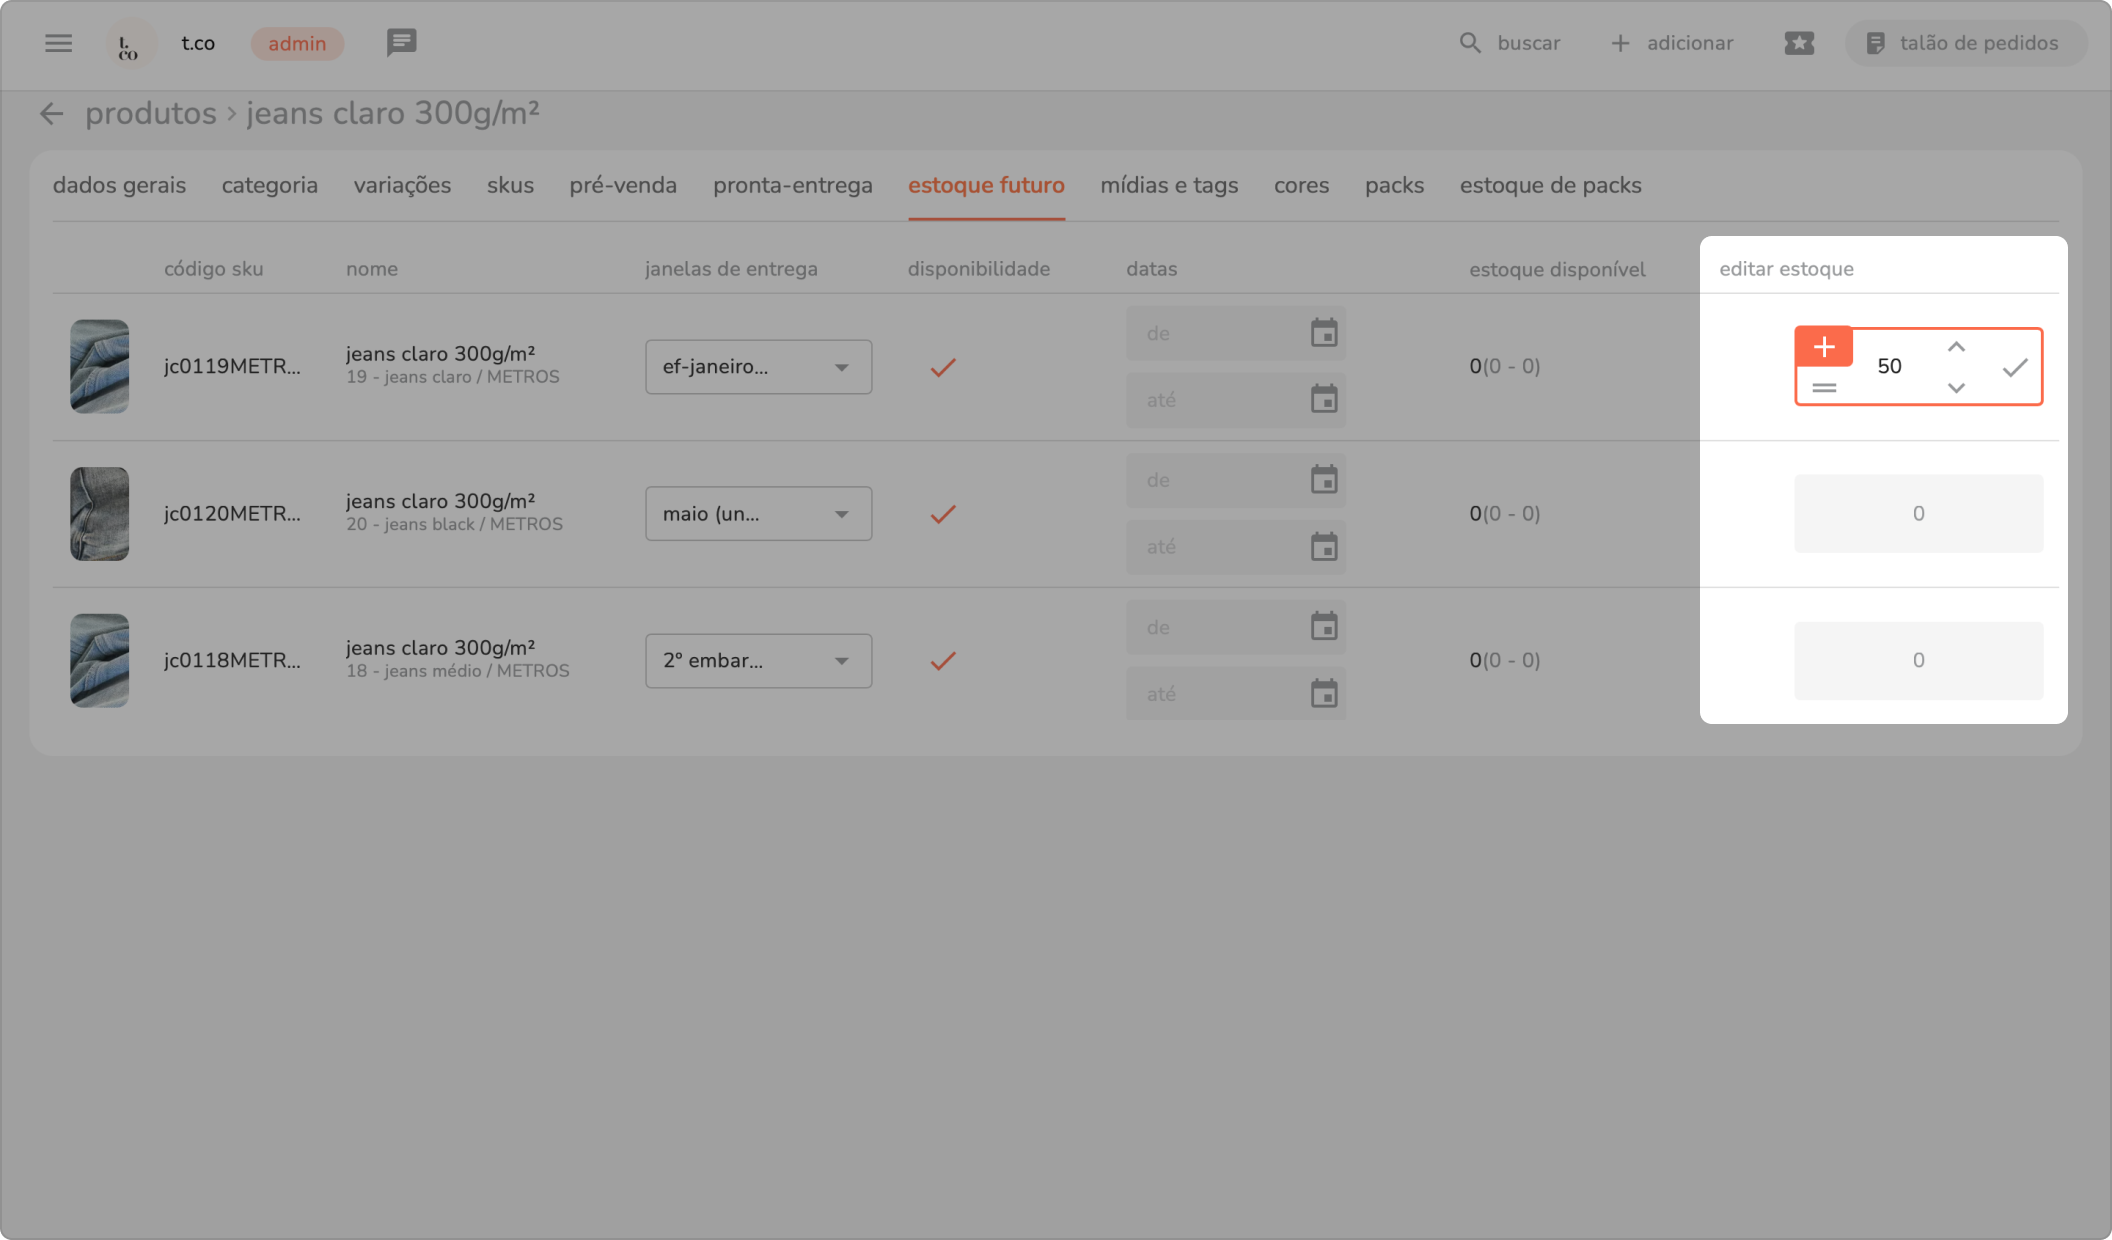
Task: Increase stock value with up arrow
Action: [1956, 347]
